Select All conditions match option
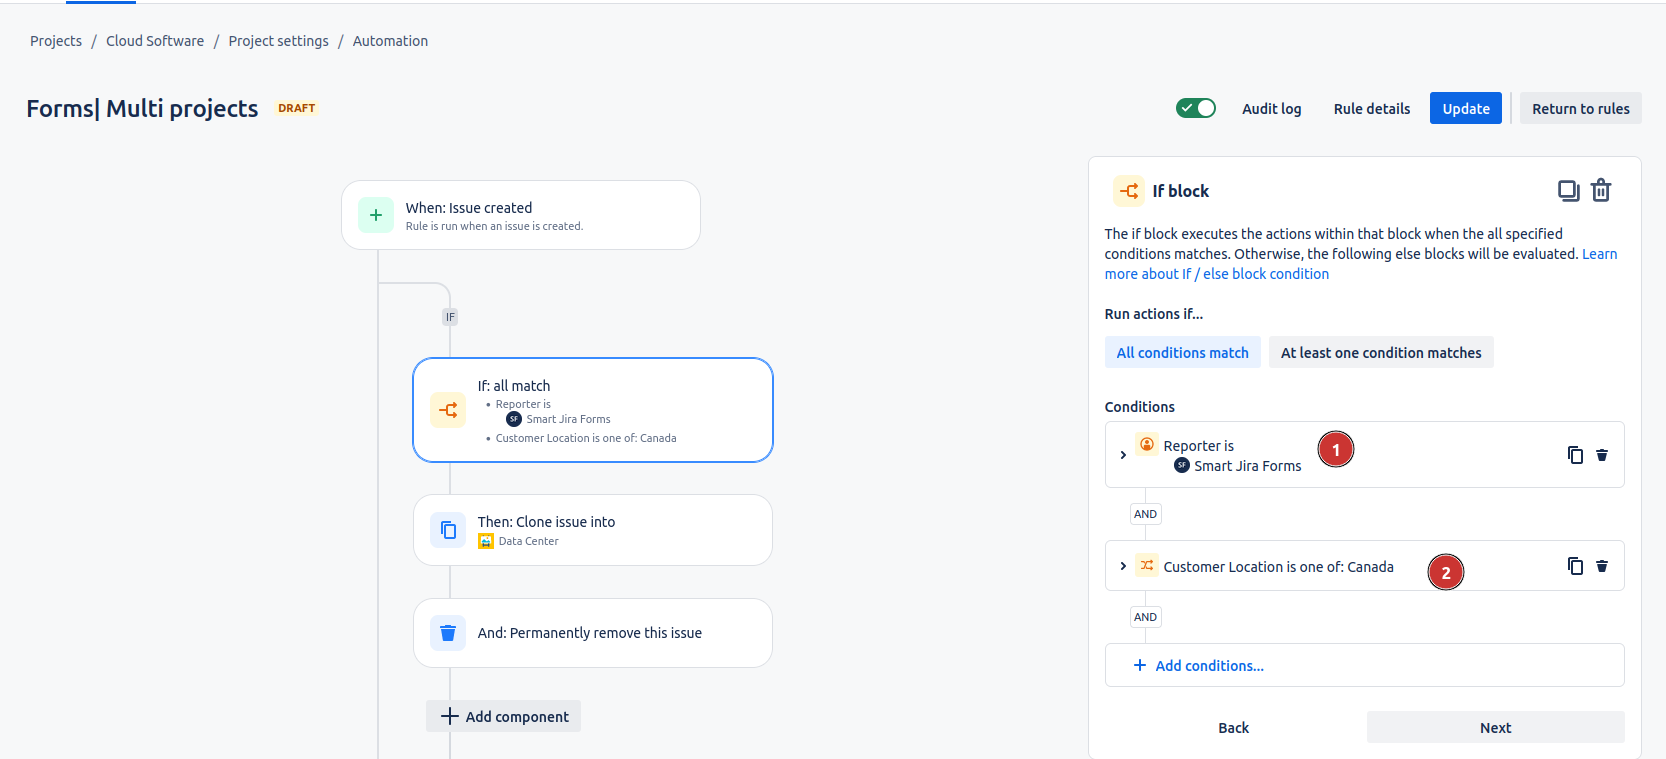 click(x=1182, y=353)
